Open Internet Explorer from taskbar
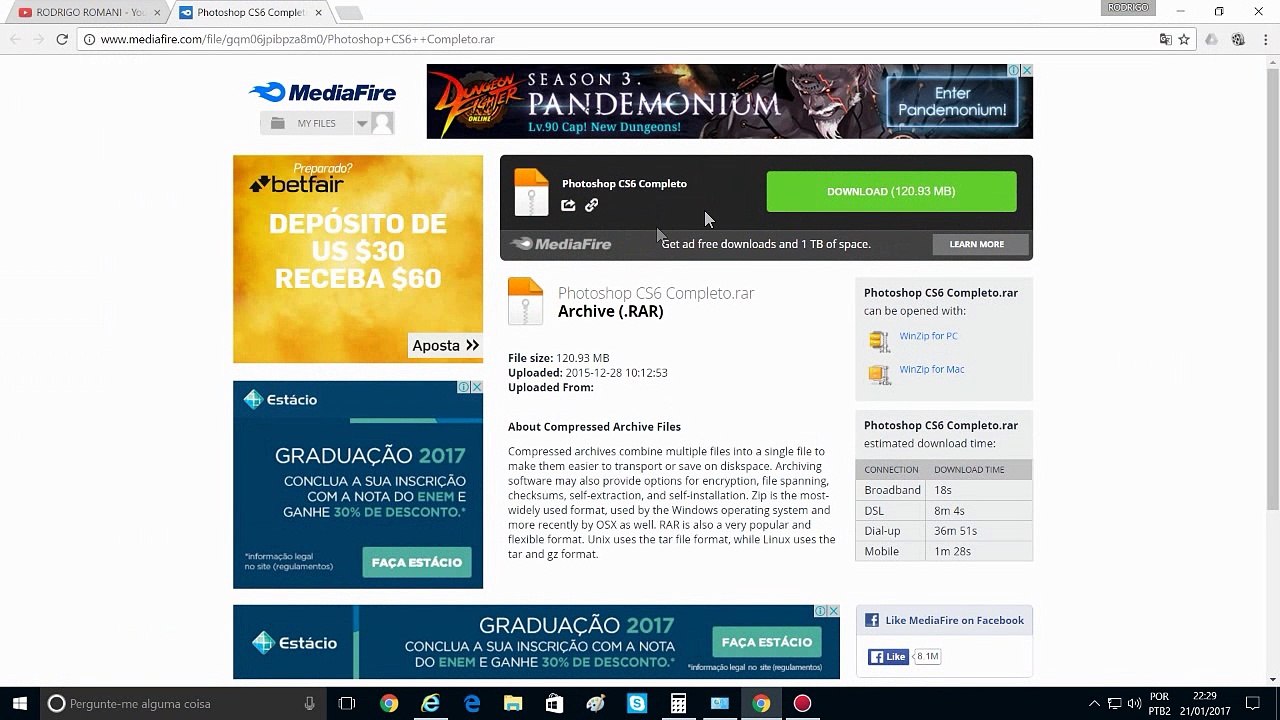1280x720 pixels. [x=430, y=704]
